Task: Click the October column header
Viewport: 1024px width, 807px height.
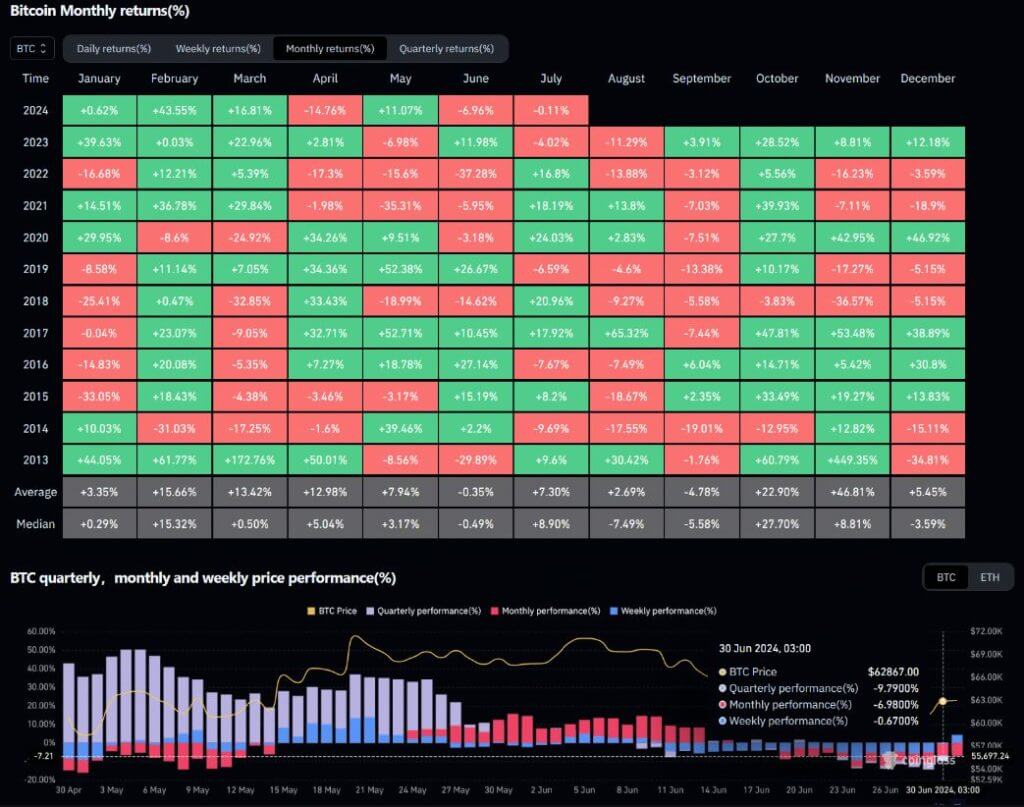Action: click(777, 78)
